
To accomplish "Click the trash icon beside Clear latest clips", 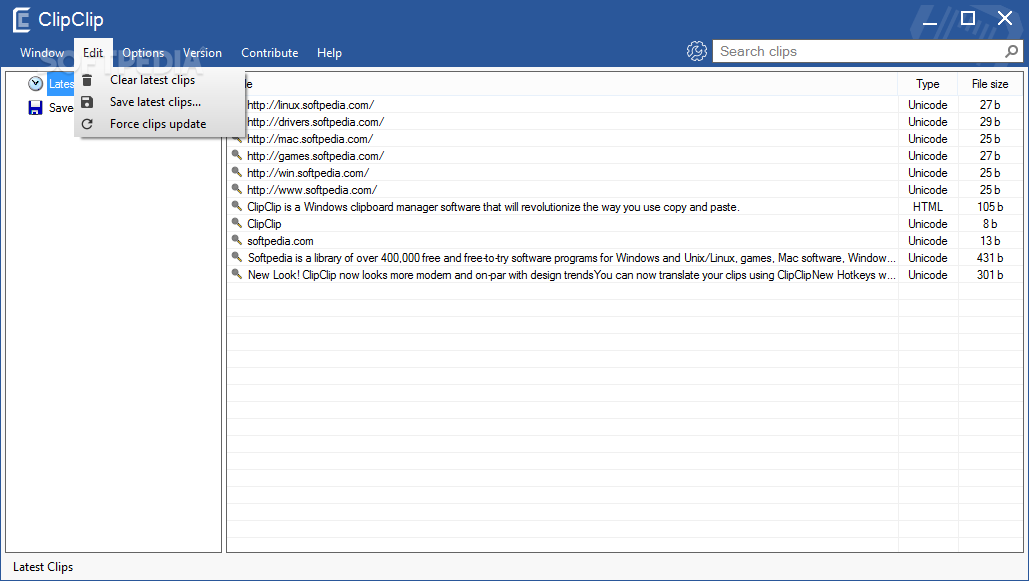I will tap(87, 80).
